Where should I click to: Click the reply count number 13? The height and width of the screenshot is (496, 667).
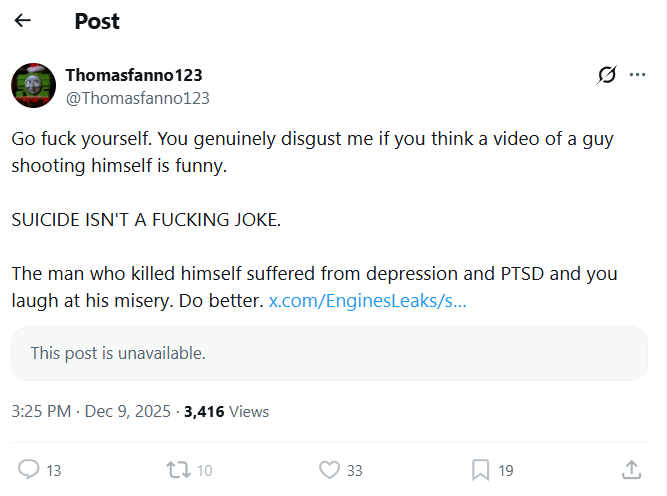pyautogui.click(x=54, y=470)
